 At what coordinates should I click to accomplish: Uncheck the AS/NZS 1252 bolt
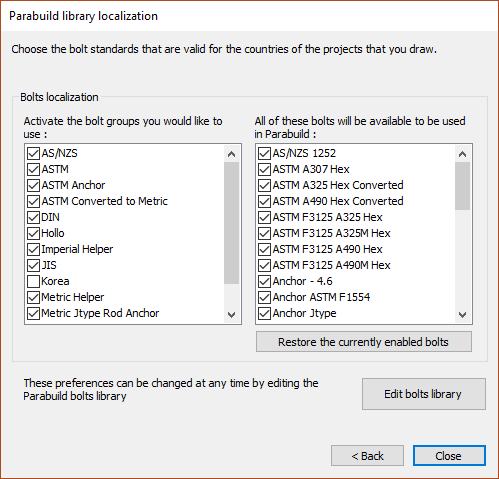coord(264,153)
